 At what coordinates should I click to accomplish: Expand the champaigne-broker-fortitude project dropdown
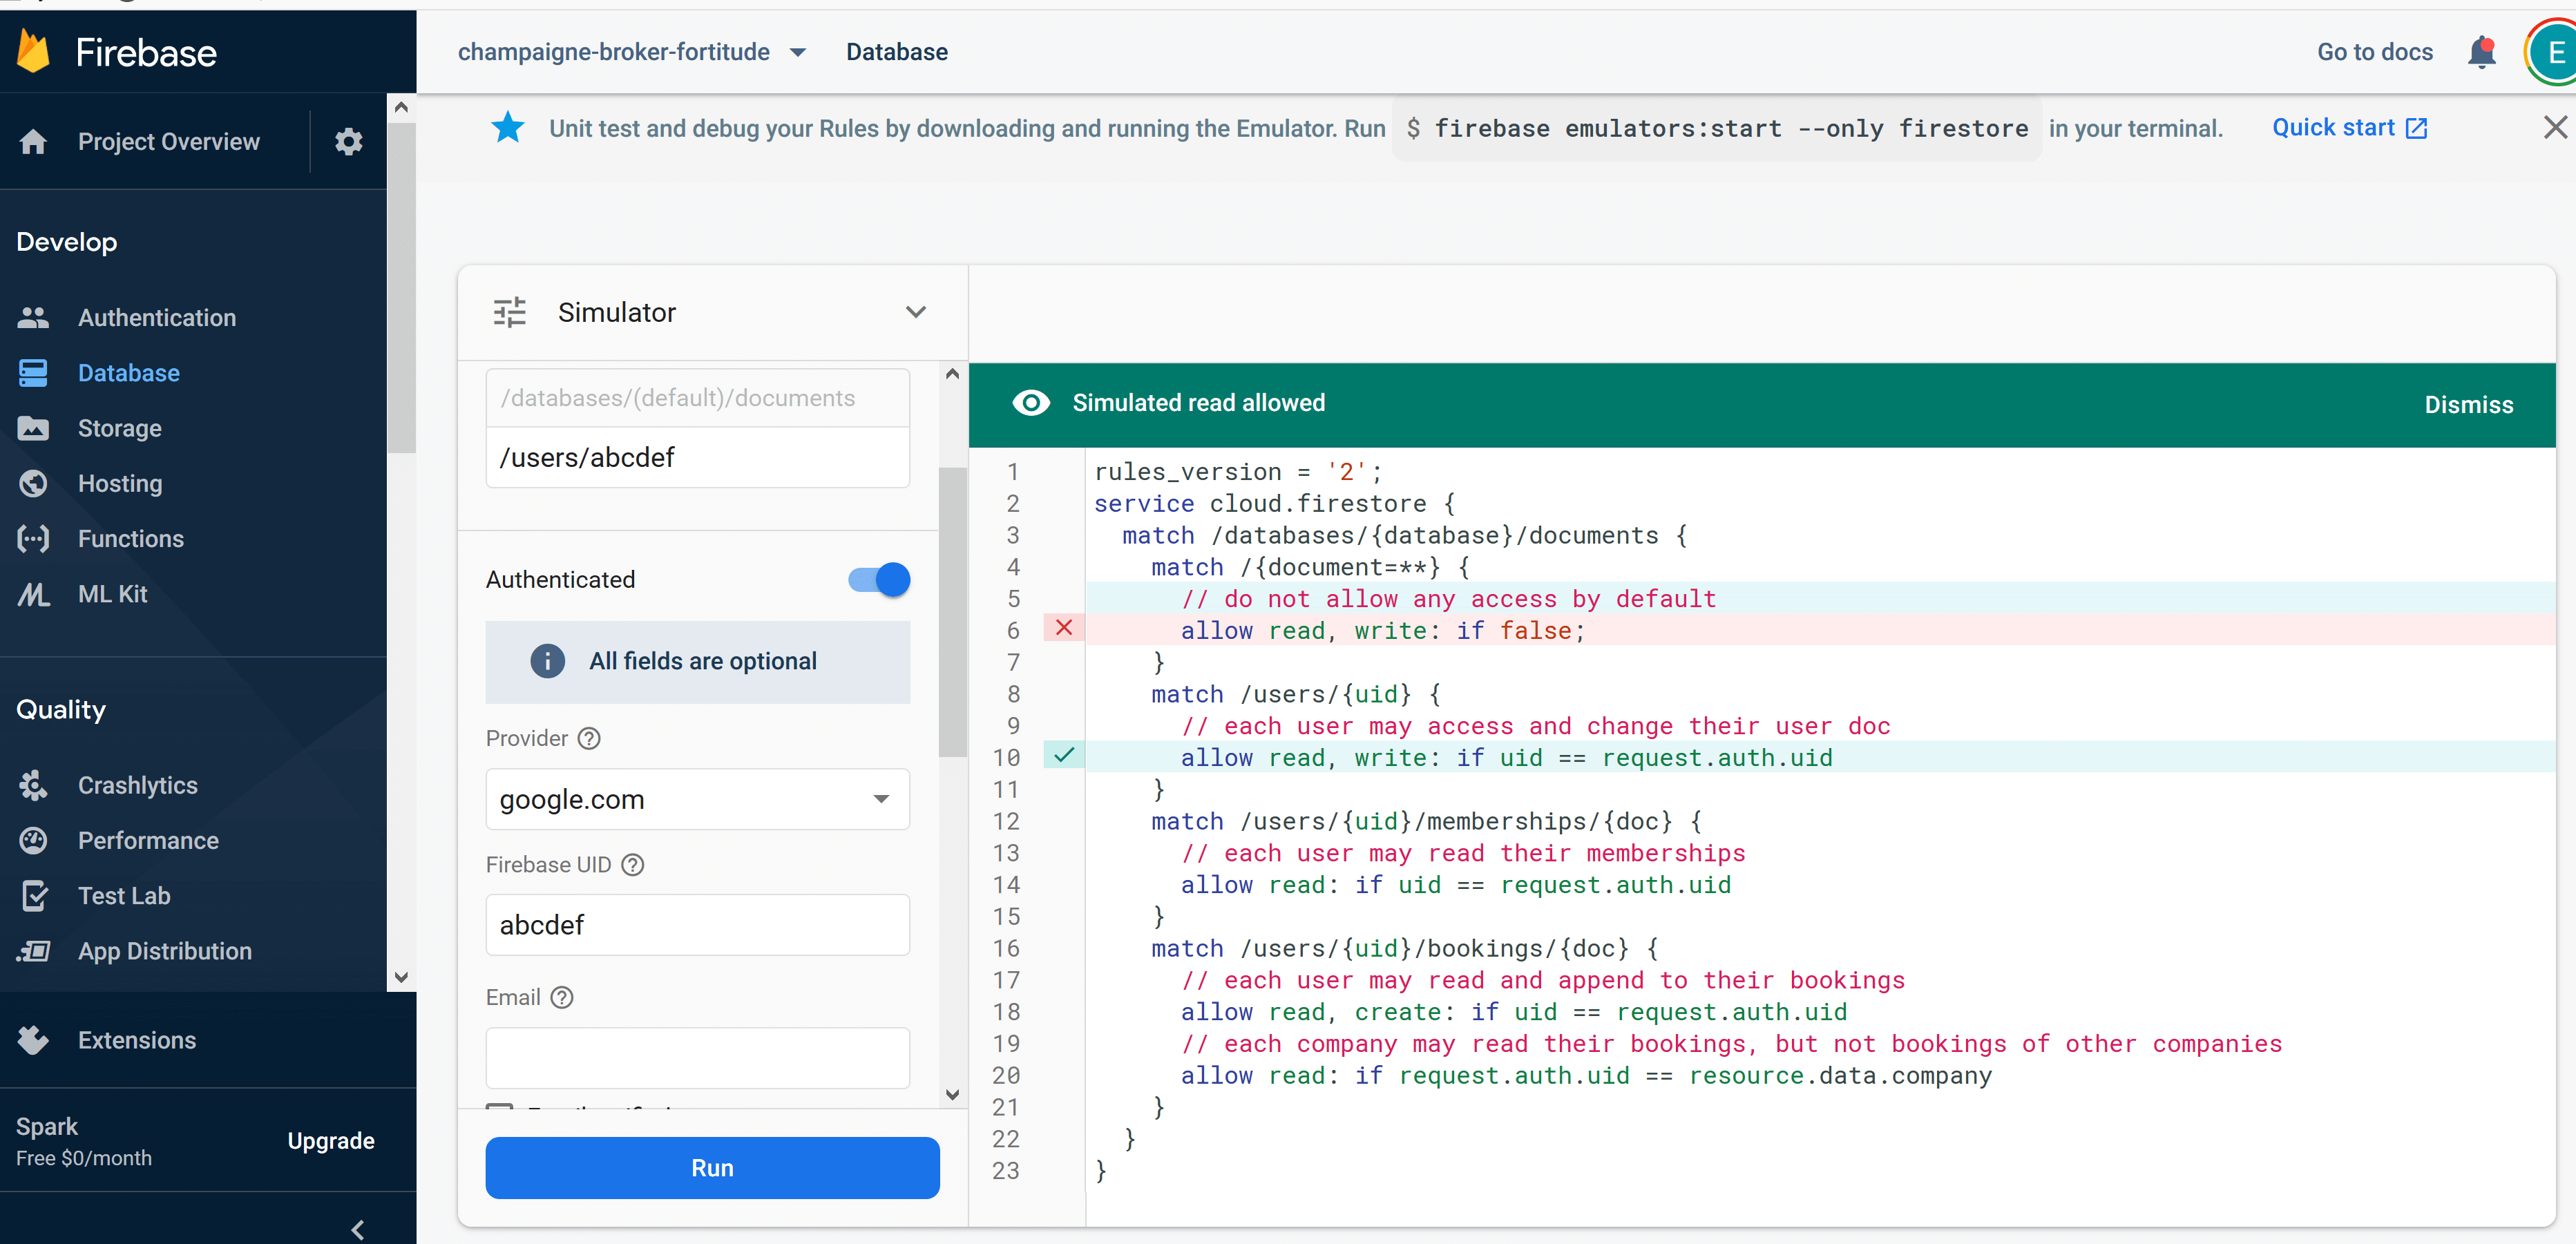[x=797, y=52]
